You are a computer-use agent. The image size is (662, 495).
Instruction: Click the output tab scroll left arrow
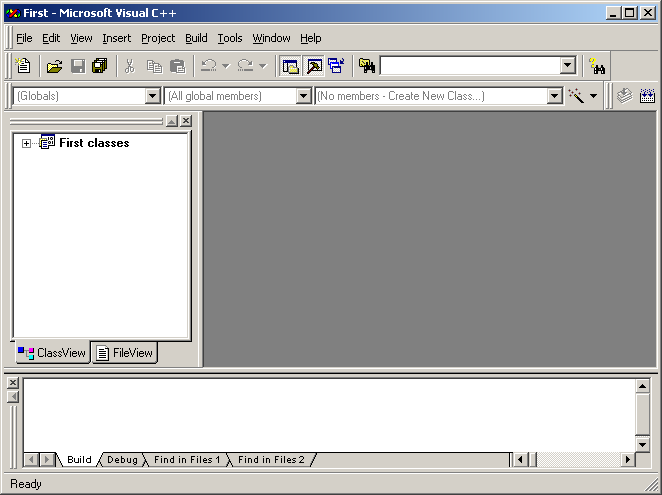coord(31,460)
